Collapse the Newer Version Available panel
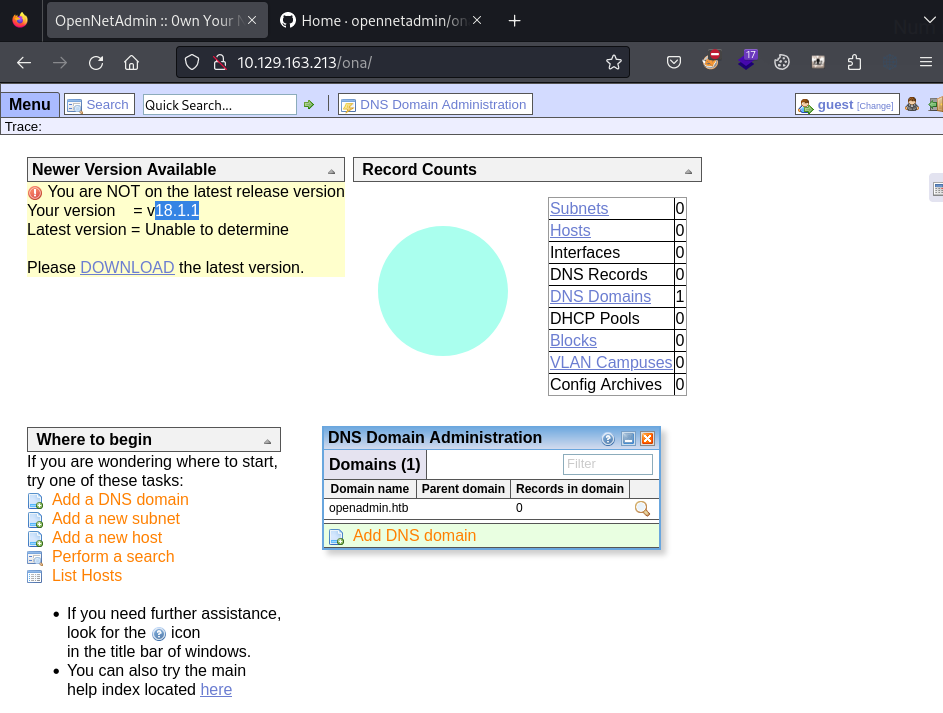This screenshot has width=943, height=713. click(331, 170)
